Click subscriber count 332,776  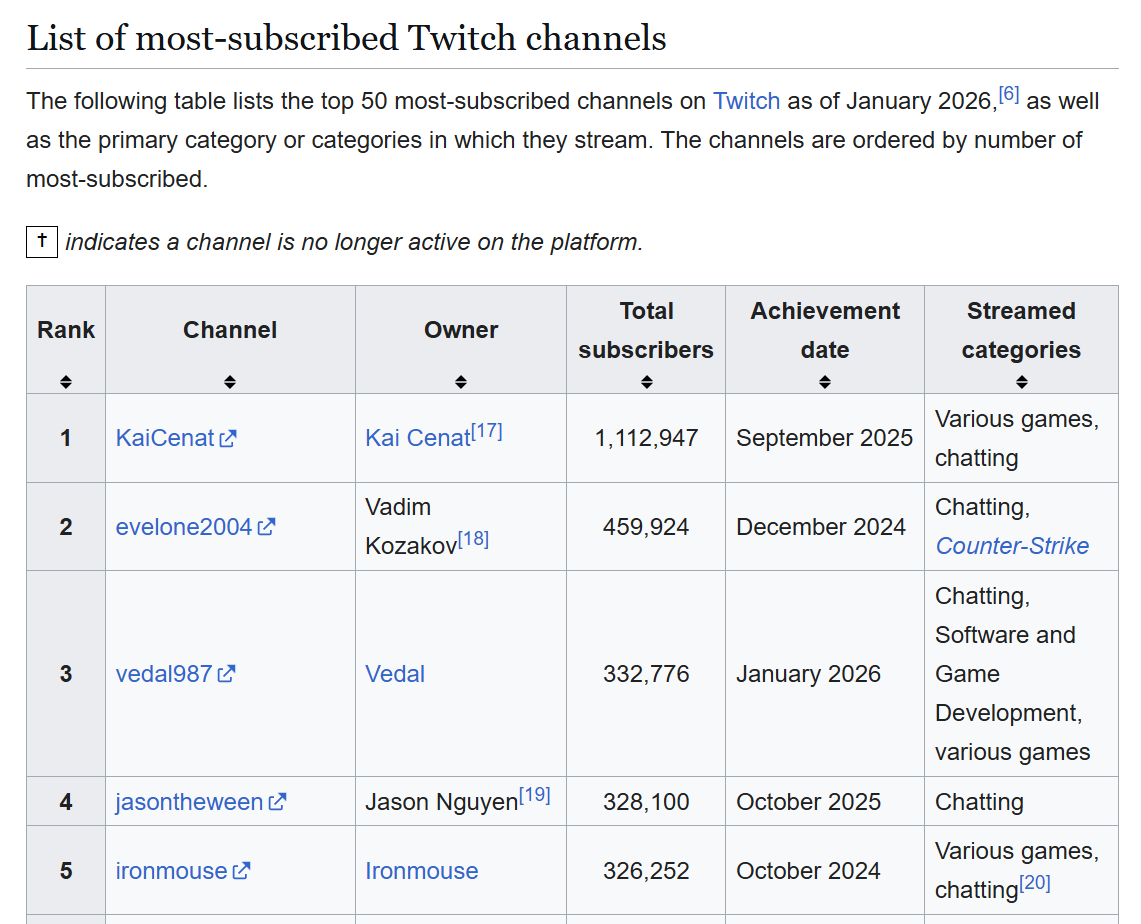[646, 674]
